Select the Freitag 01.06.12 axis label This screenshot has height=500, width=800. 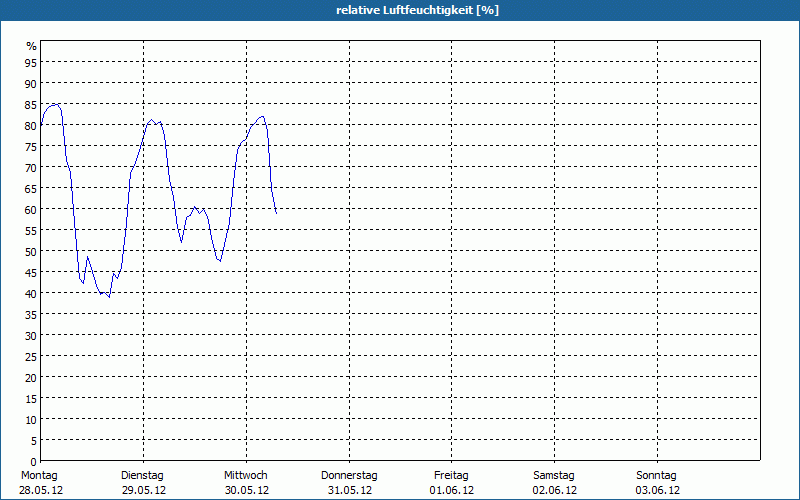(x=452, y=483)
